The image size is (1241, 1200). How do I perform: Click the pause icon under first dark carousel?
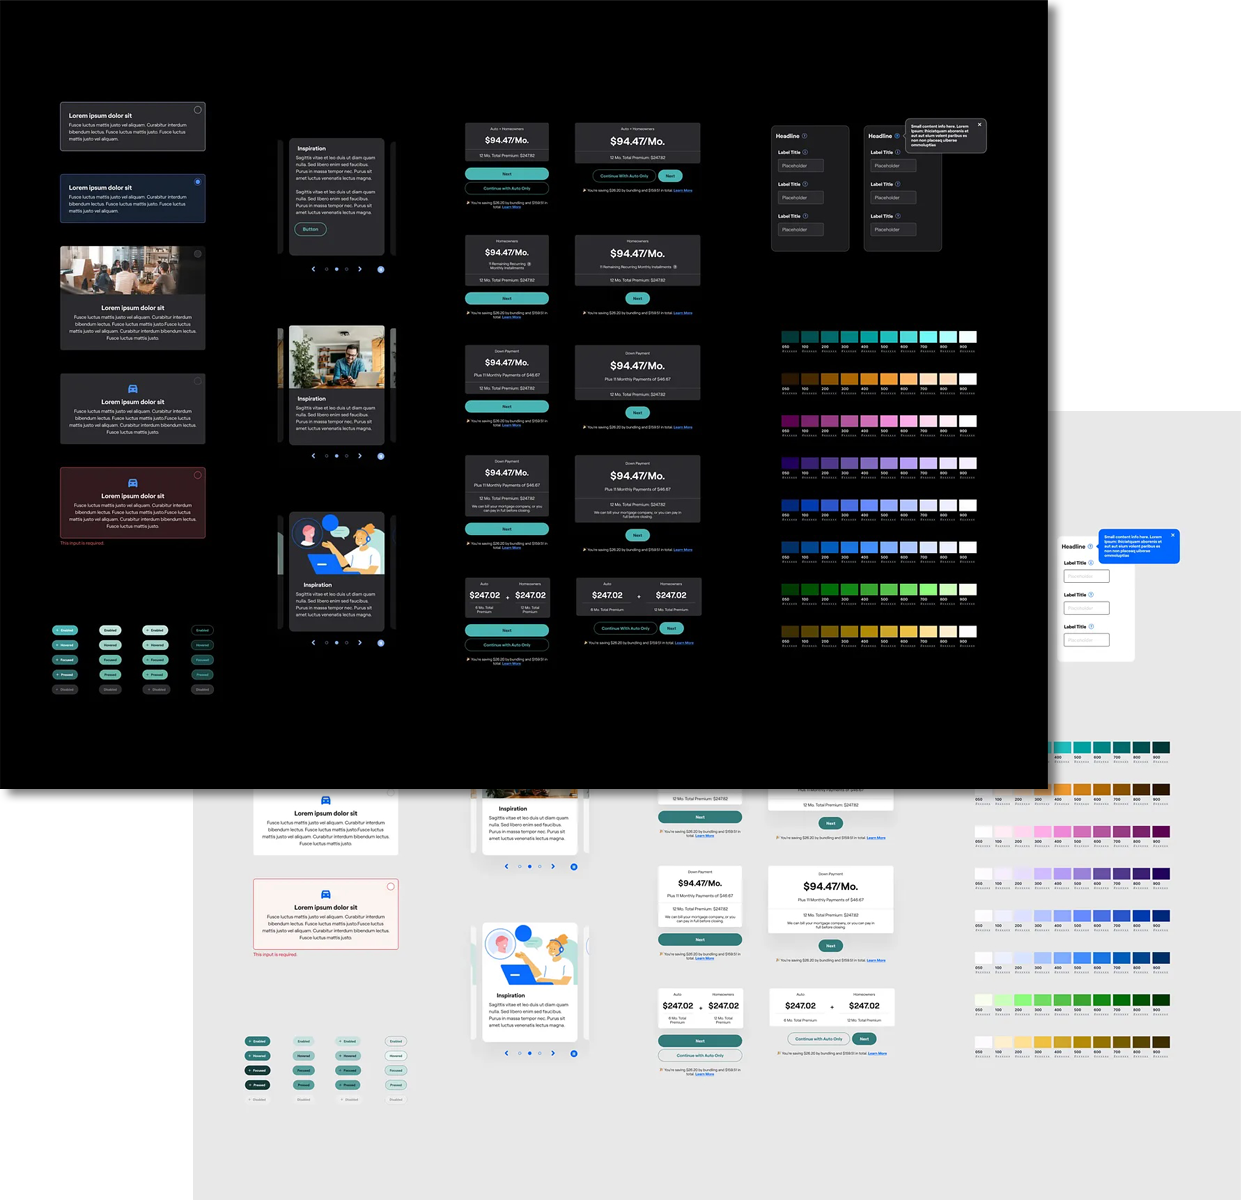(380, 269)
